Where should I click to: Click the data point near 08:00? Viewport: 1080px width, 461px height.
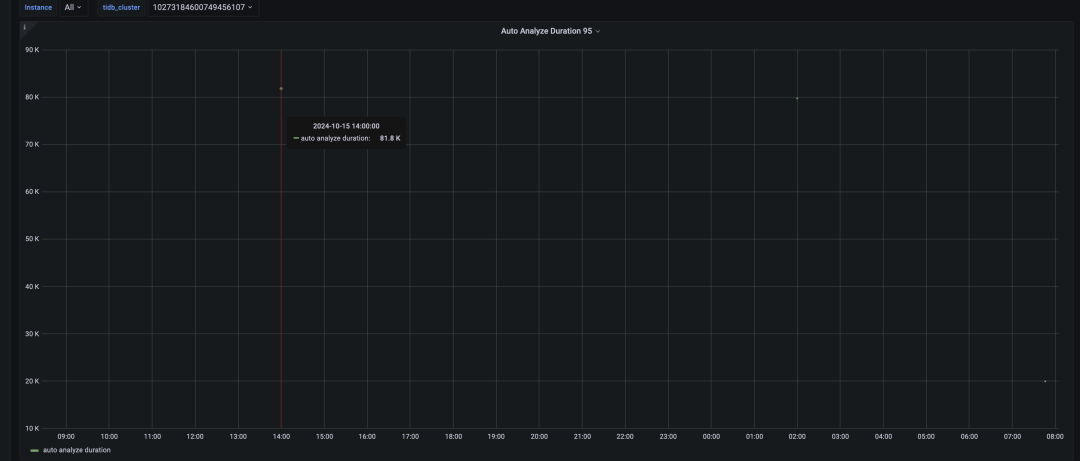(x=1045, y=381)
